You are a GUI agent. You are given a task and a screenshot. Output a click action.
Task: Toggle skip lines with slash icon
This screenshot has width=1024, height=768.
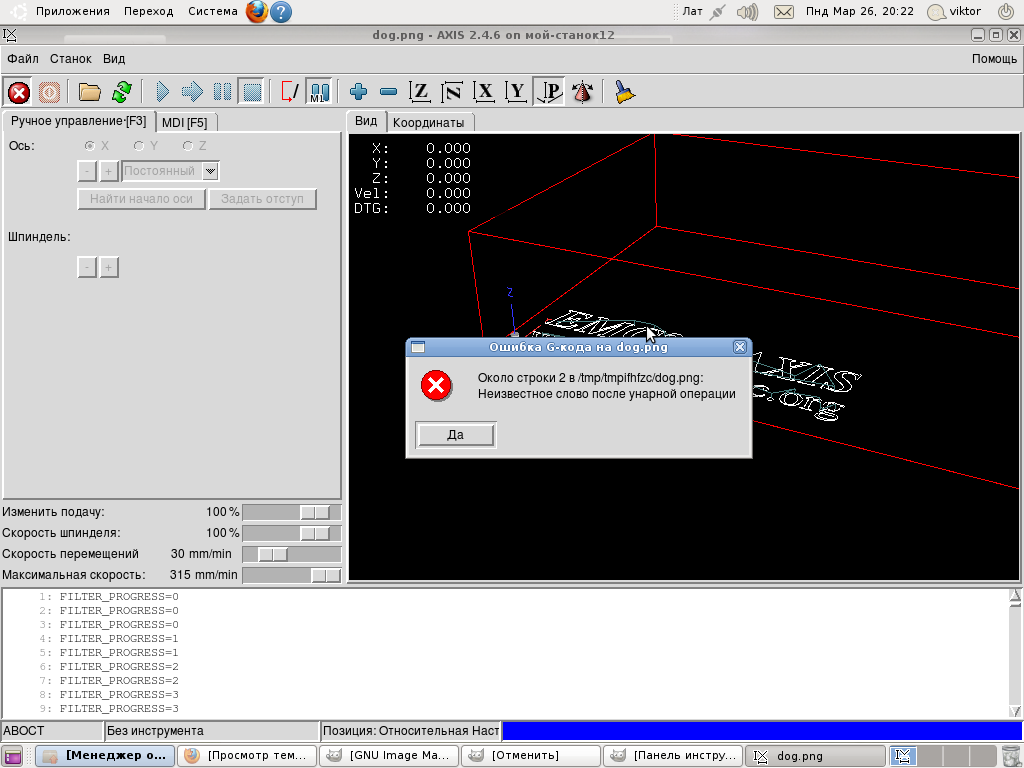click(x=289, y=92)
